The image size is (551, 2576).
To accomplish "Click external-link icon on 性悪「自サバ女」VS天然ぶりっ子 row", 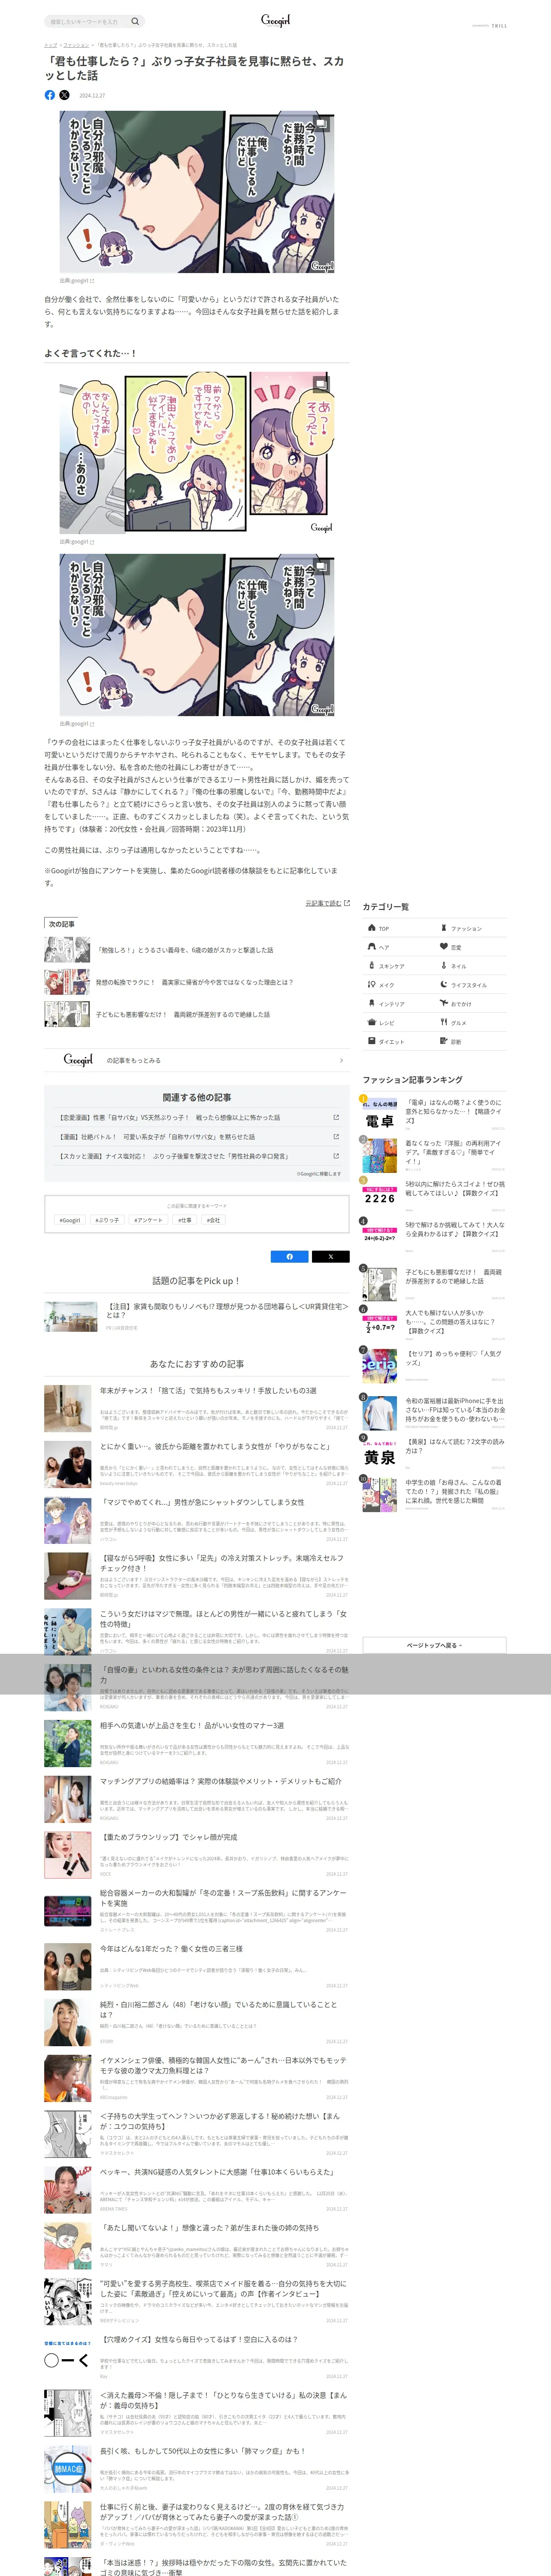I will pos(336,1117).
